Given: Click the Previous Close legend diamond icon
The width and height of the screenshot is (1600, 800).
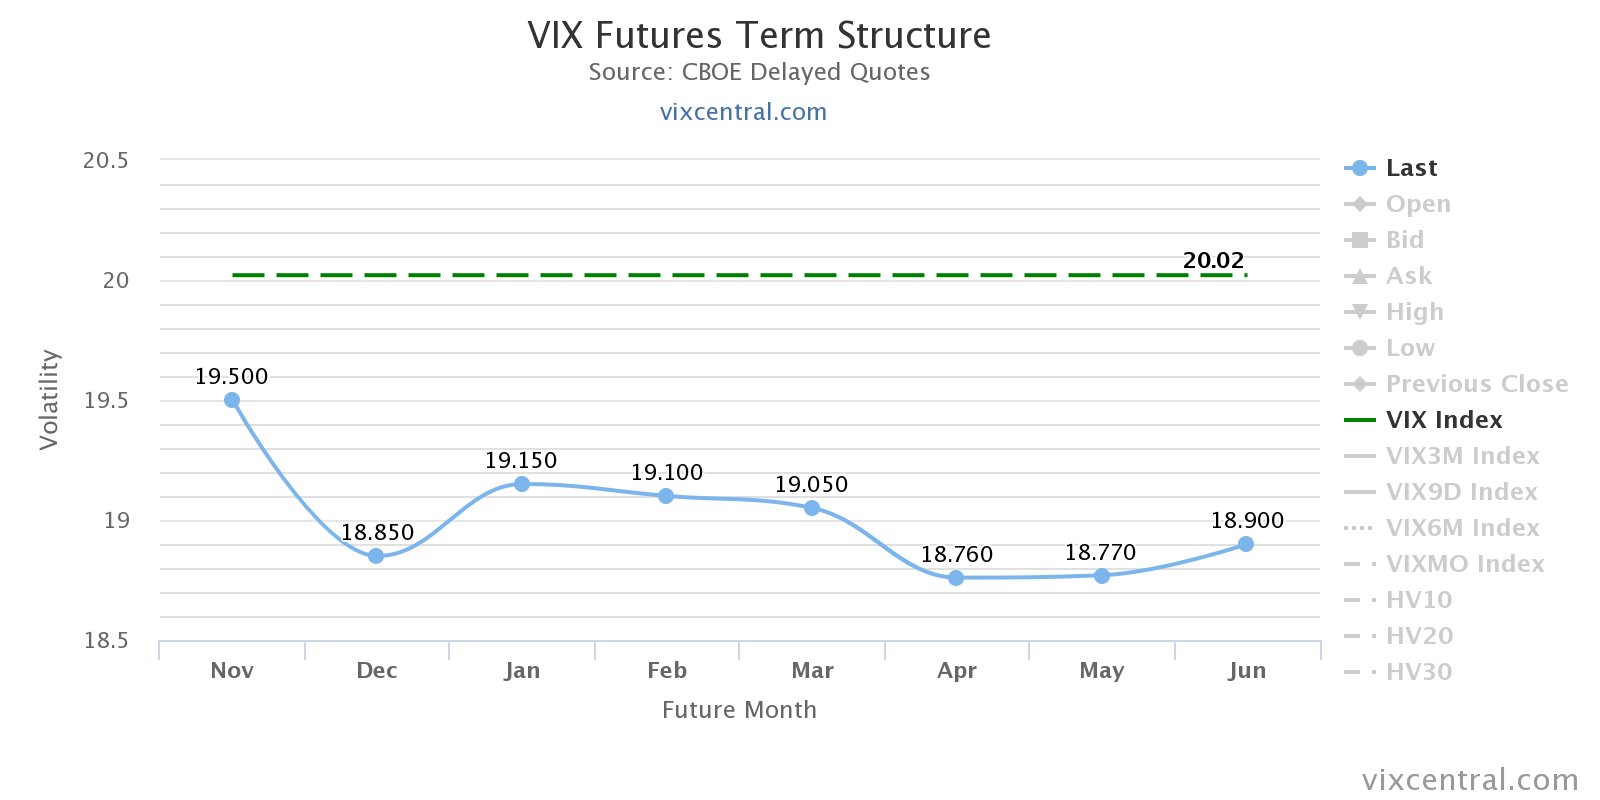Looking at the screenshot, I should pos(1360,384).
